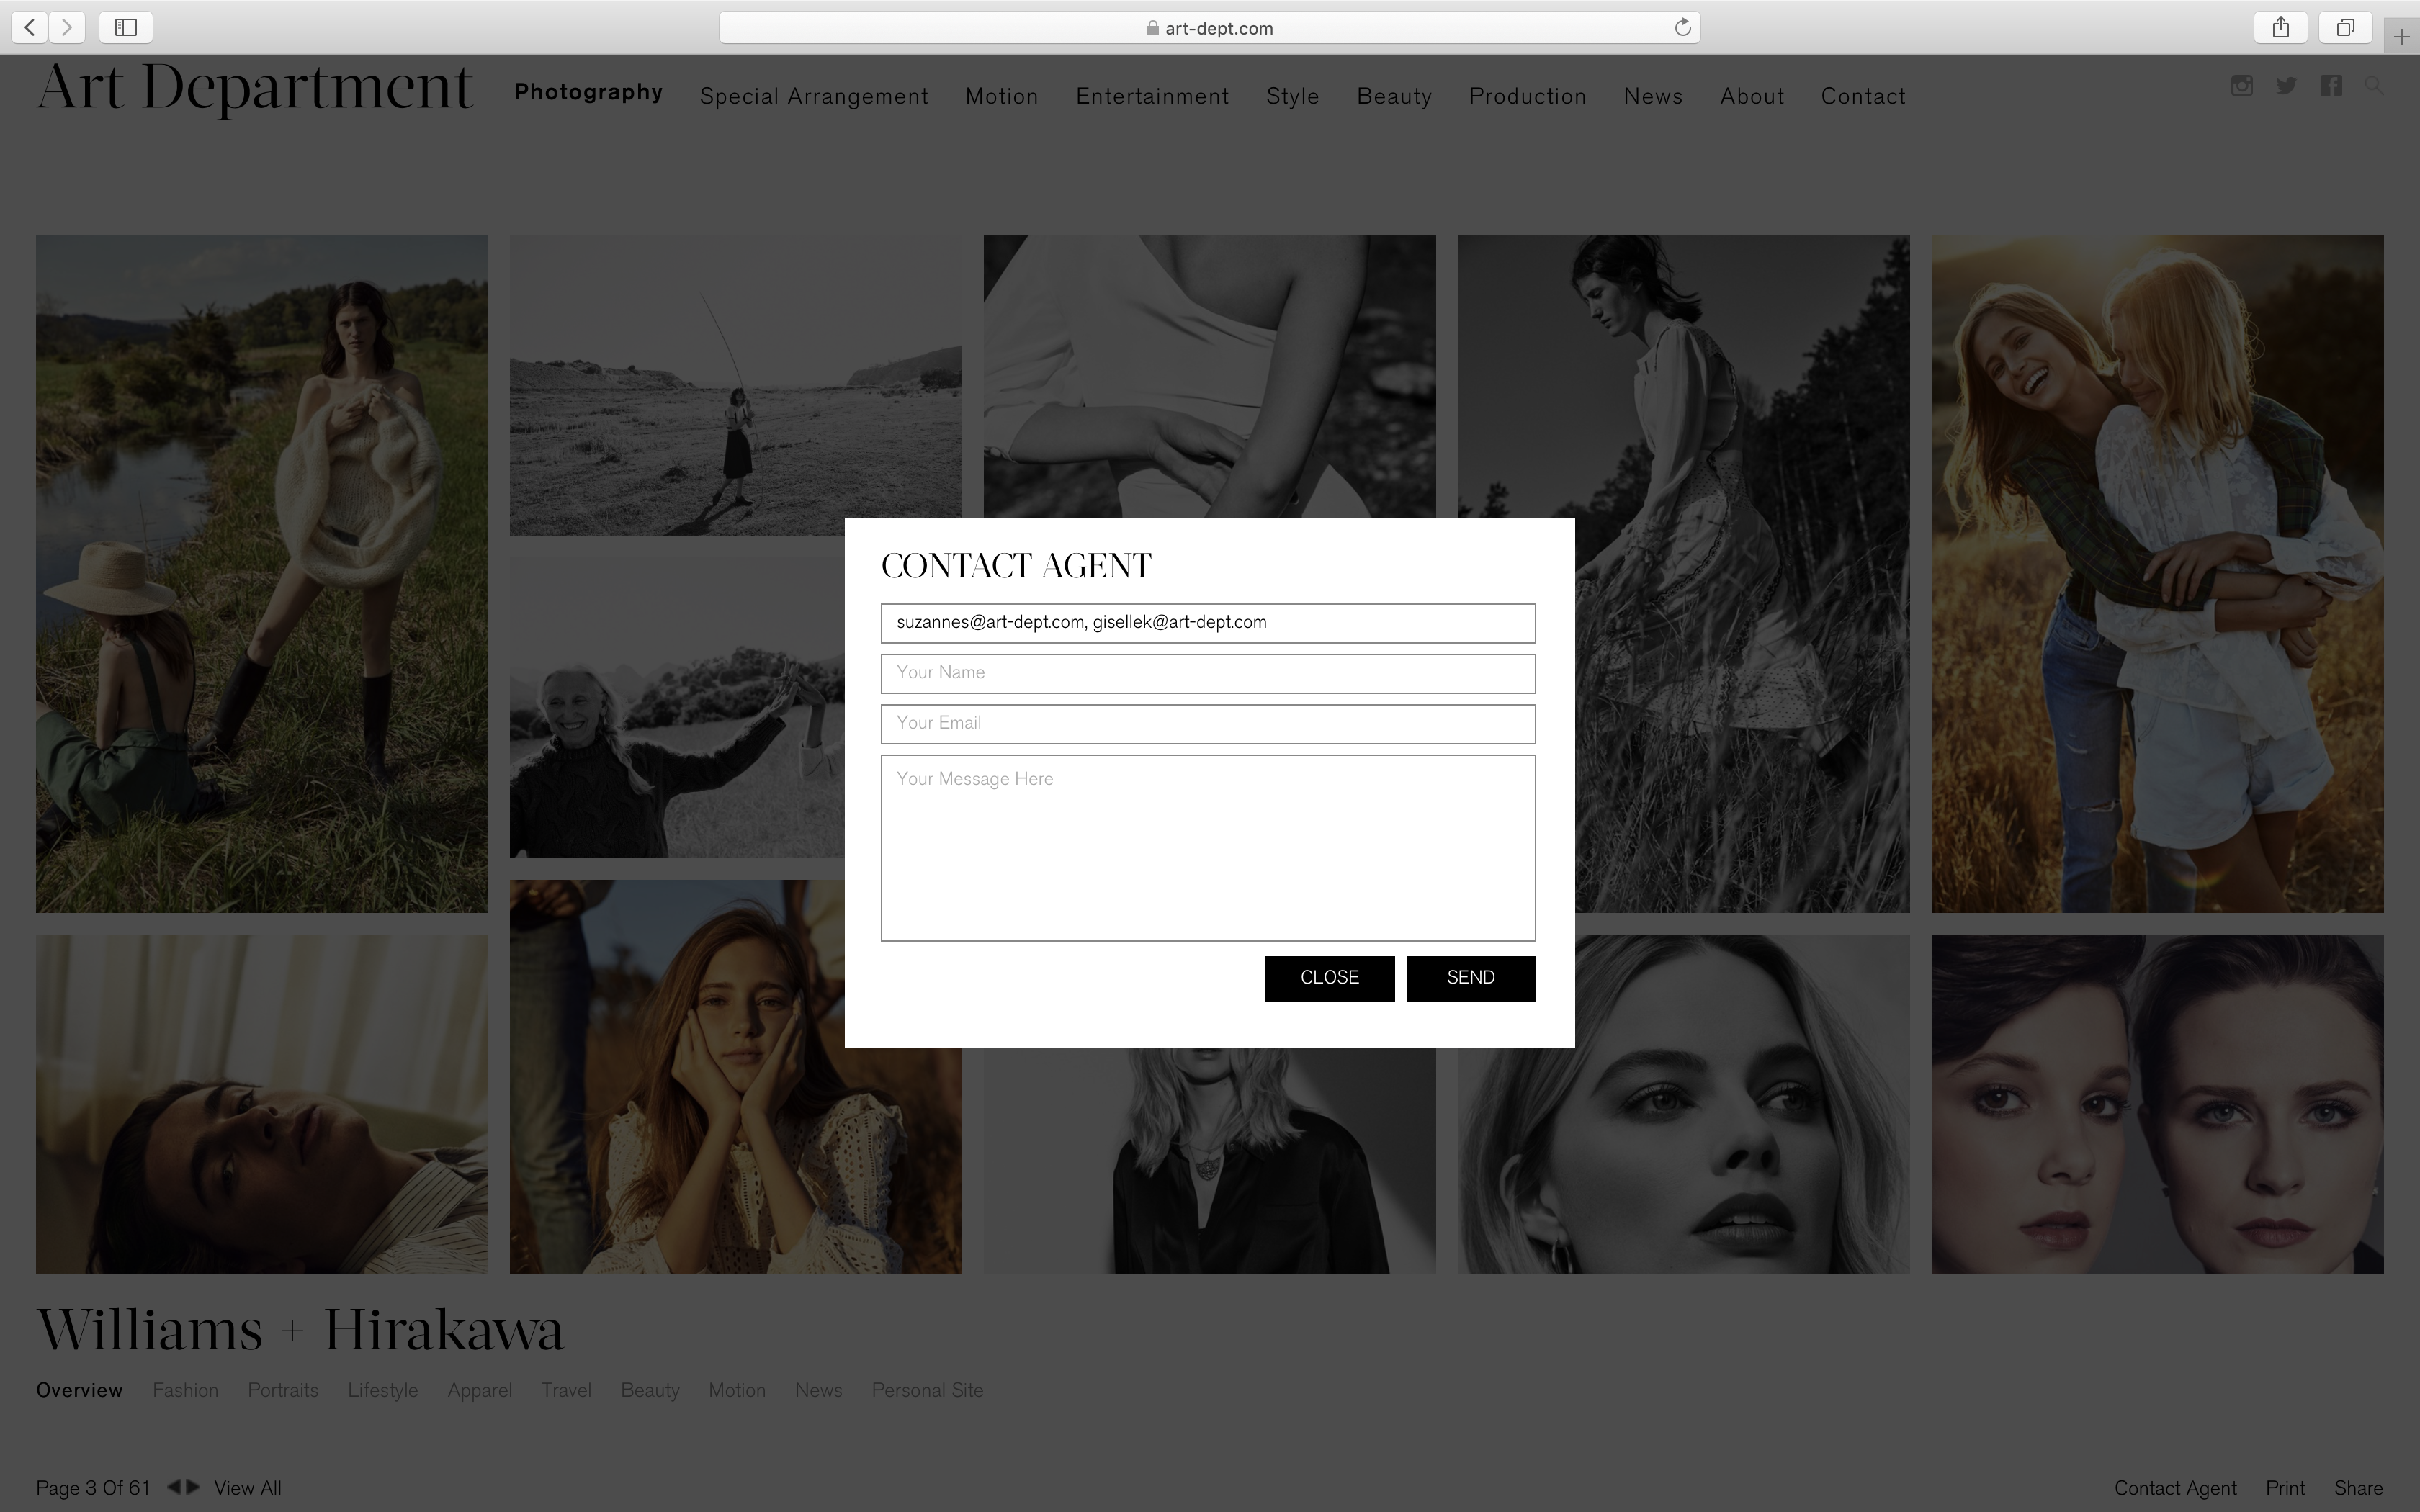
Task: Toggle the Safari sidebar icon
Action: 126,27
